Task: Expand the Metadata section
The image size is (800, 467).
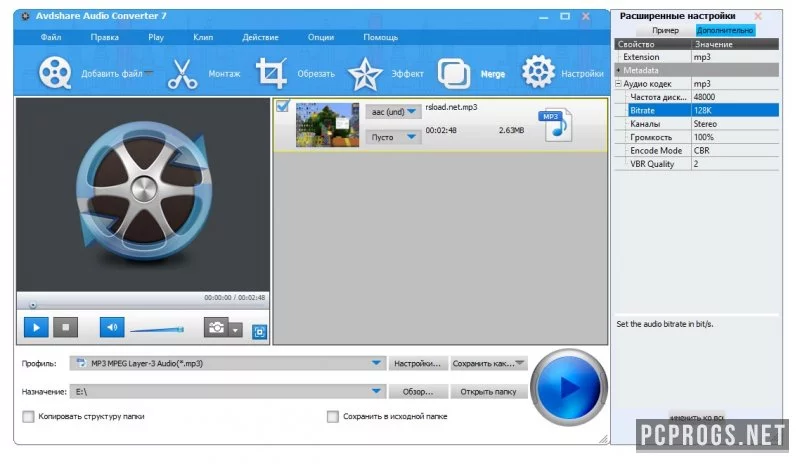Action: 618,70
